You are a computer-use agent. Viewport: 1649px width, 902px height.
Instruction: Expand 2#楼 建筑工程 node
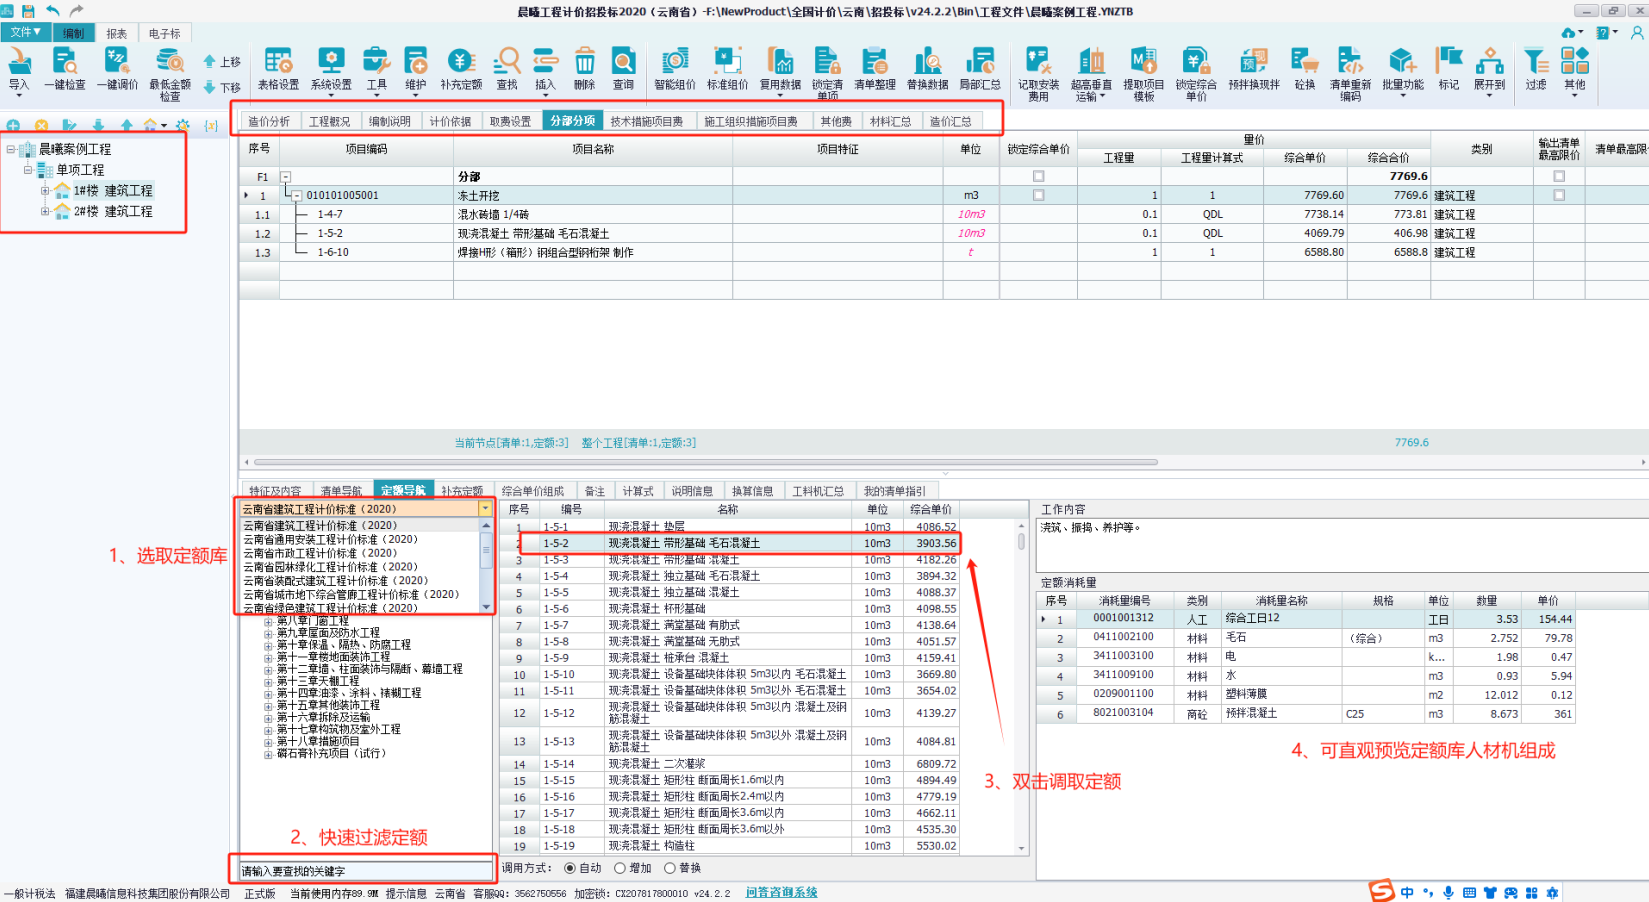point(45,211)
